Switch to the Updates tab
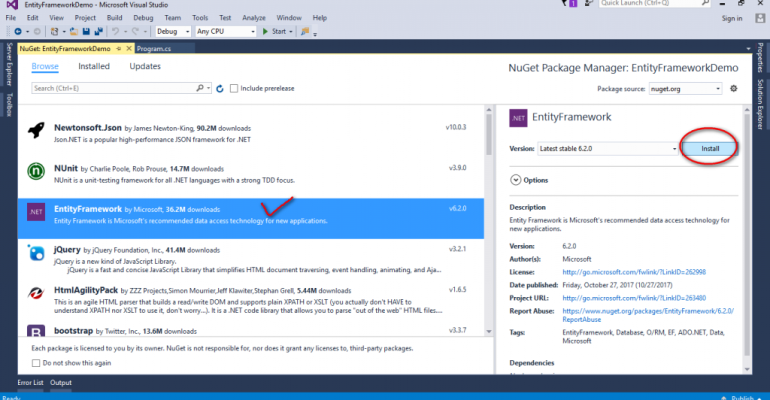The image size is (770, 400). [145, 66]
